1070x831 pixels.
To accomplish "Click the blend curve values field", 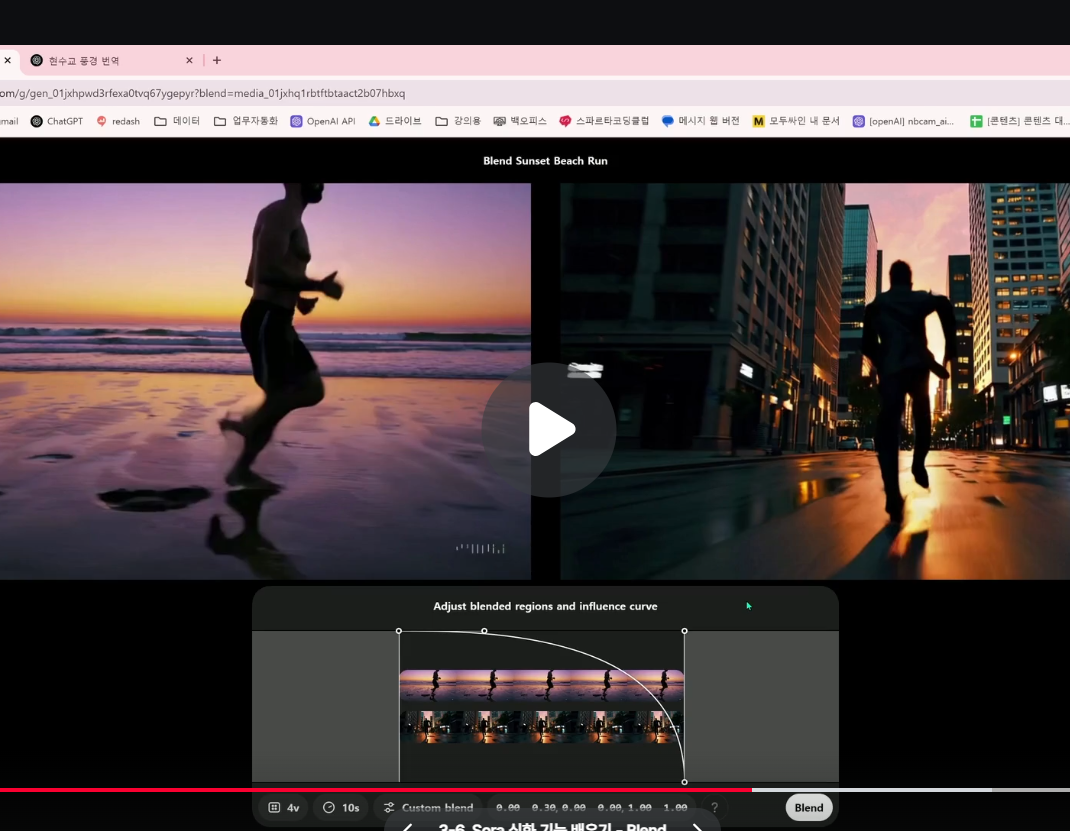I will (x=591, y=808).
